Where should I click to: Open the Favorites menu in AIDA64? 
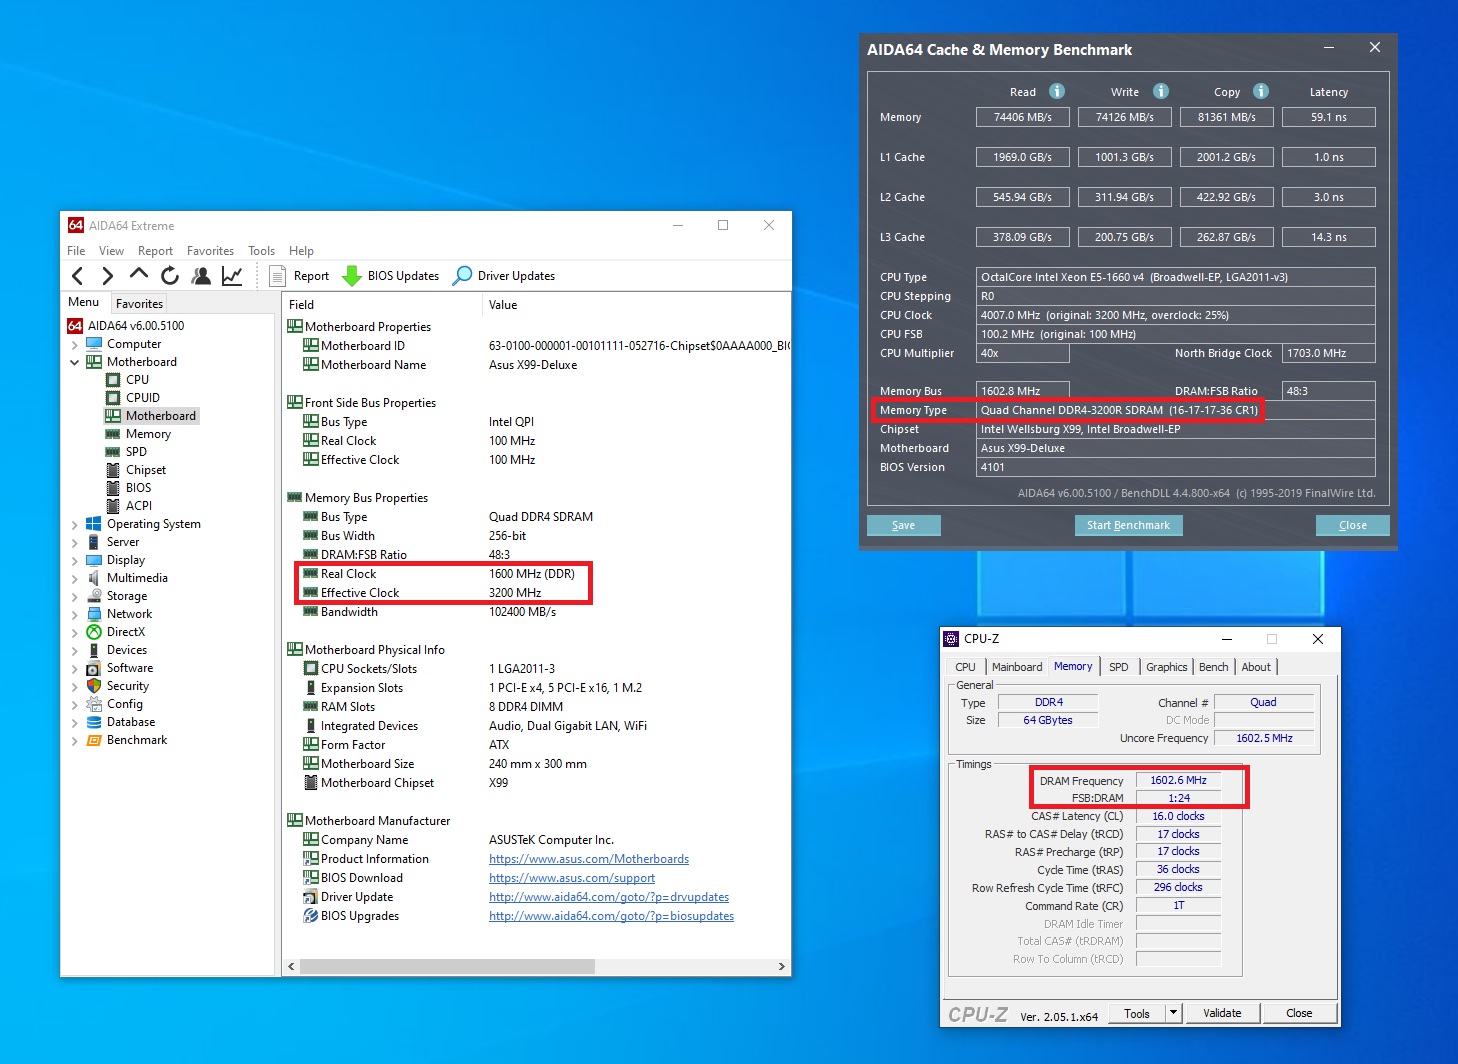coord(210,251)
